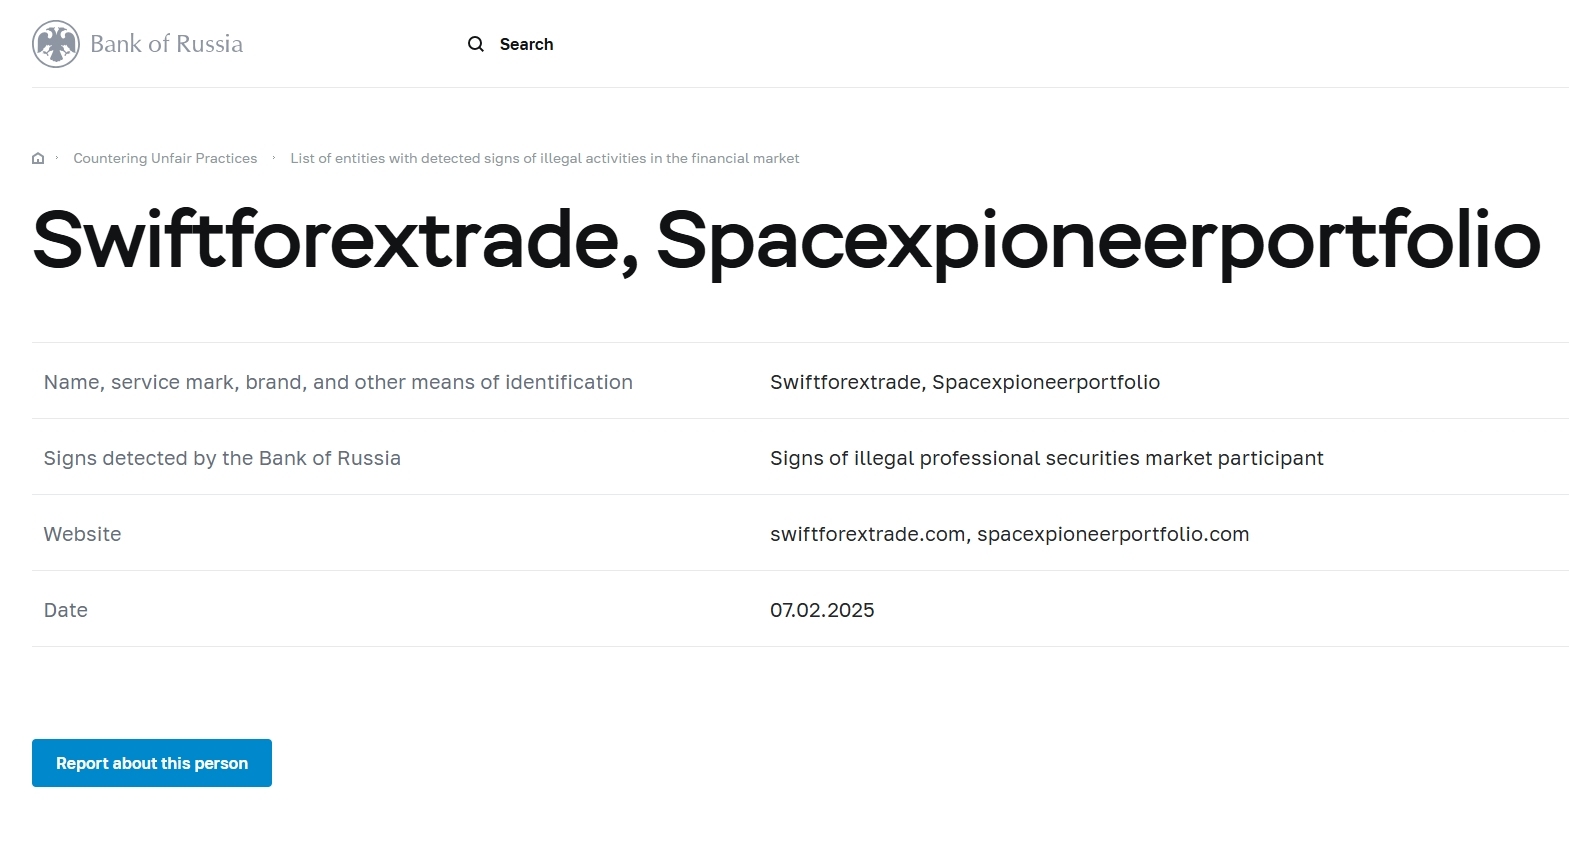
Task: Click the Swiftforextrade, Spacexpioneerportfolio page heading
Action: click(x=786, y=240)
